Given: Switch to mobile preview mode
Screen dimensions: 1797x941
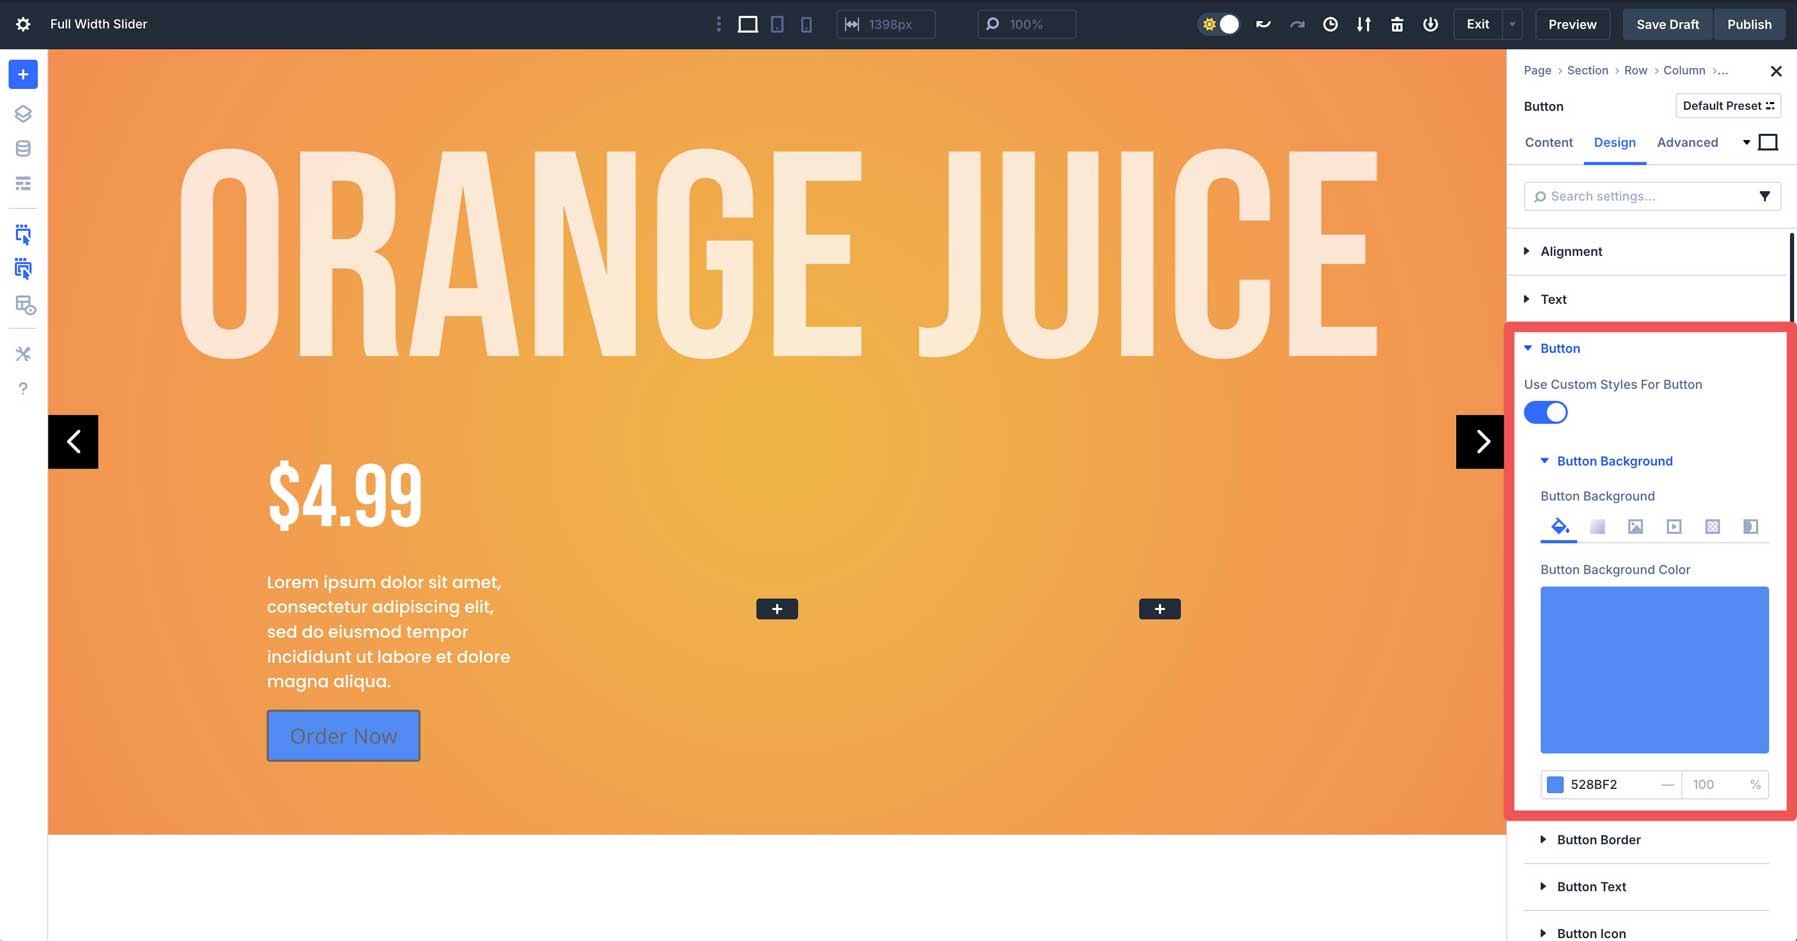Looking at the screenshot, I should click(806, 24).
